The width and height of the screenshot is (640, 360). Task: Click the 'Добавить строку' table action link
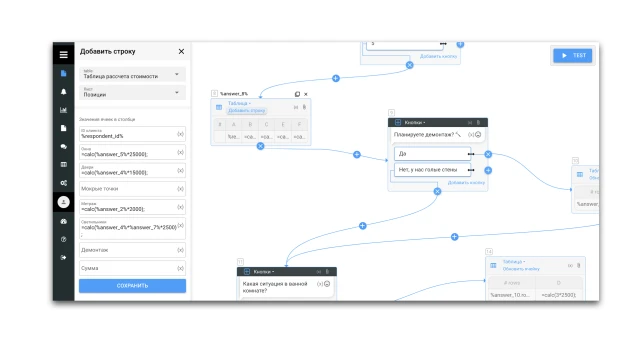(247, 111)
